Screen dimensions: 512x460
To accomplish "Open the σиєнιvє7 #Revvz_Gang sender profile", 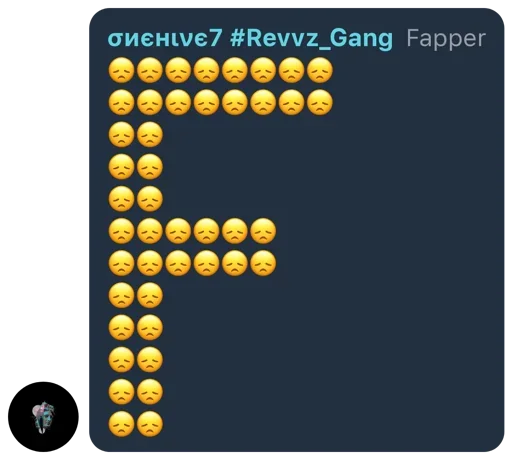I will (250, 38).
